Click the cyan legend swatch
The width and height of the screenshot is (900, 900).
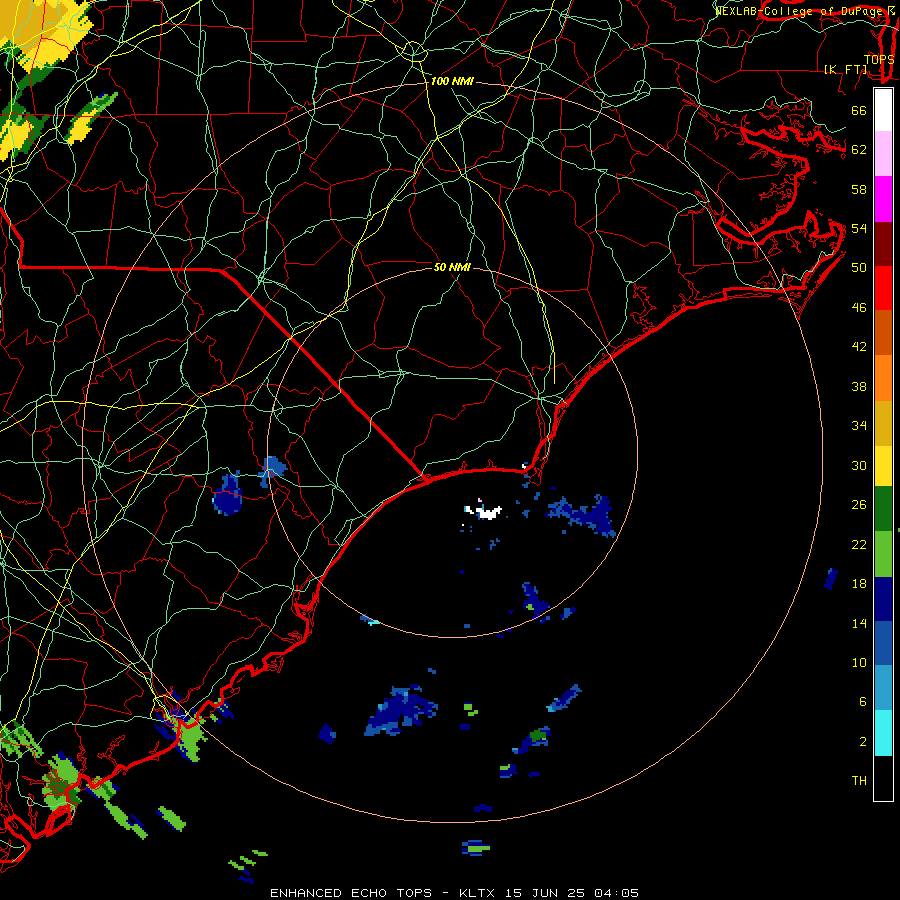pyautogui.click(x=883, y=733)
